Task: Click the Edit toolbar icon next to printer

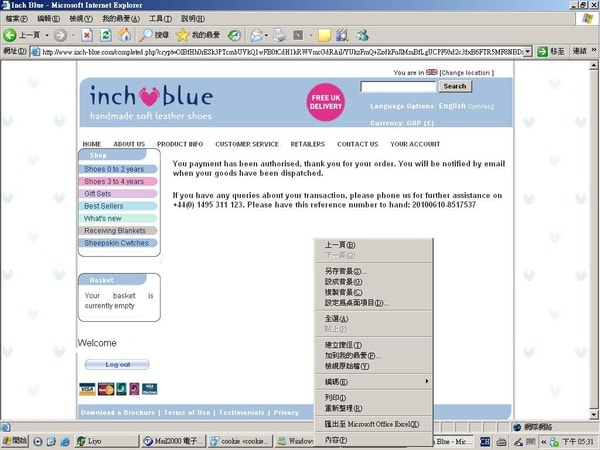Action: click(x=298, y=36)
